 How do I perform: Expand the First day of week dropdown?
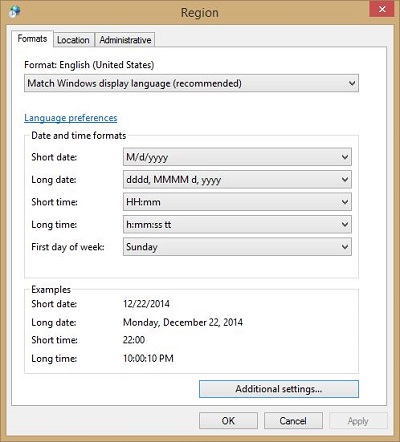click(237, 247)
